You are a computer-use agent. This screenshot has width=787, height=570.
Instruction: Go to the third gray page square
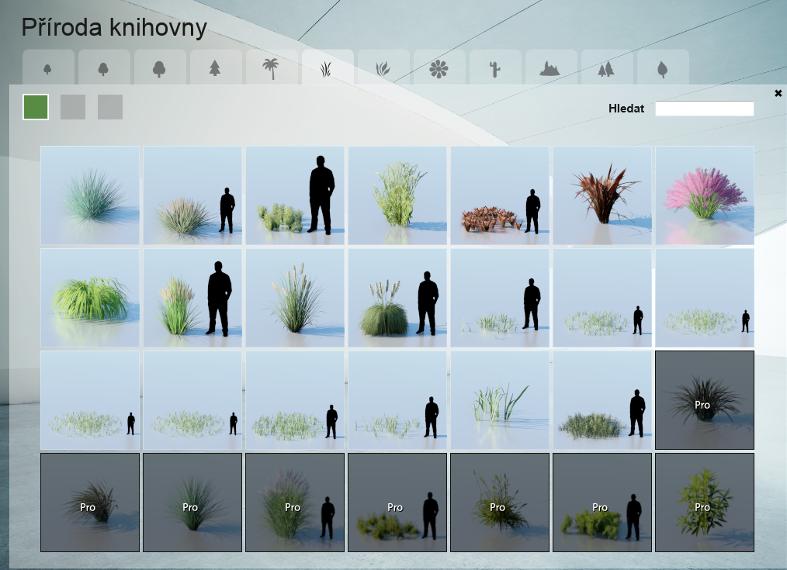click(110, 107)
